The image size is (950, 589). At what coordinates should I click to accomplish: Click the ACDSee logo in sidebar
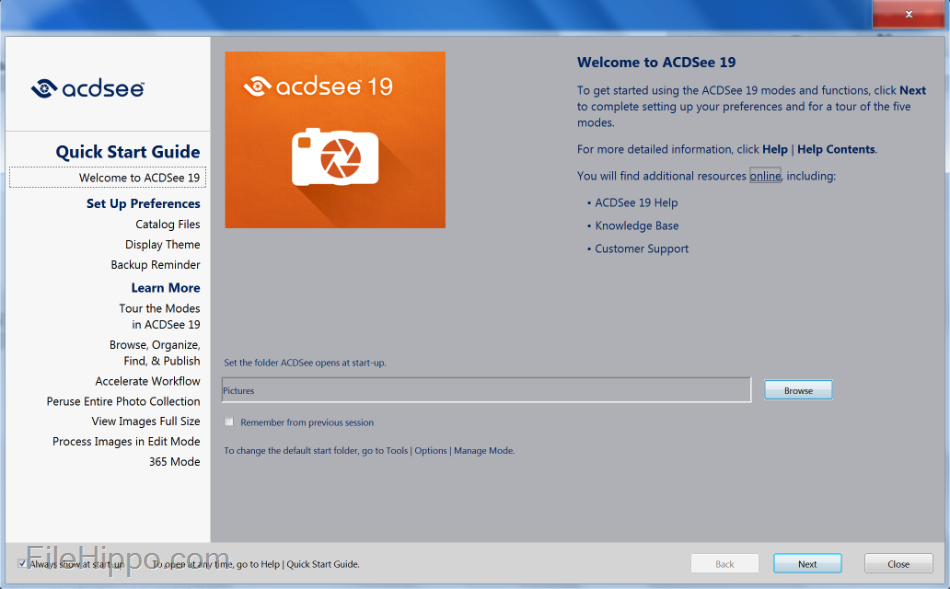pos(88,89)
